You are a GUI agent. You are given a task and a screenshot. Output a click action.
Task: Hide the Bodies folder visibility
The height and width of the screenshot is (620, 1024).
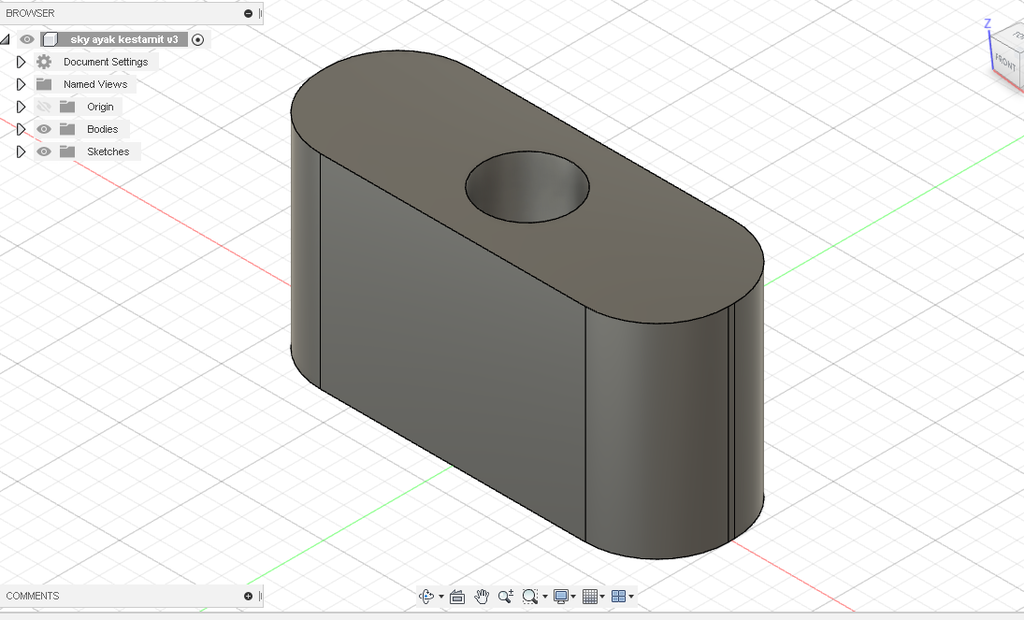point(44,129)
